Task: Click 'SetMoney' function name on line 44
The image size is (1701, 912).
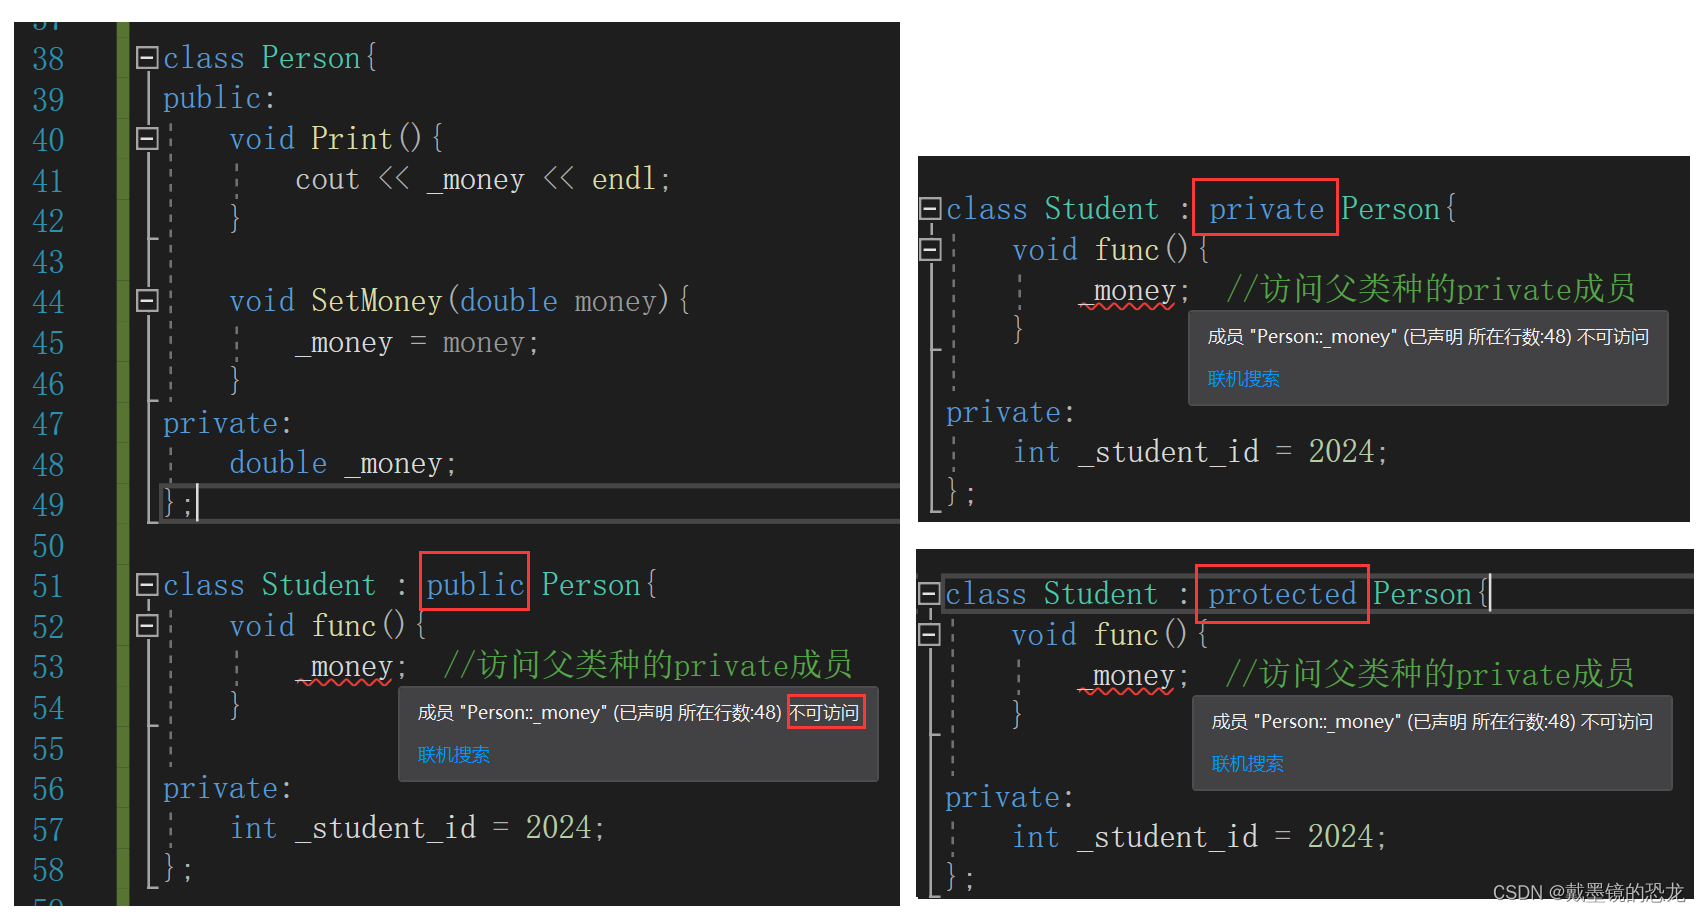Action: point(377,301)
